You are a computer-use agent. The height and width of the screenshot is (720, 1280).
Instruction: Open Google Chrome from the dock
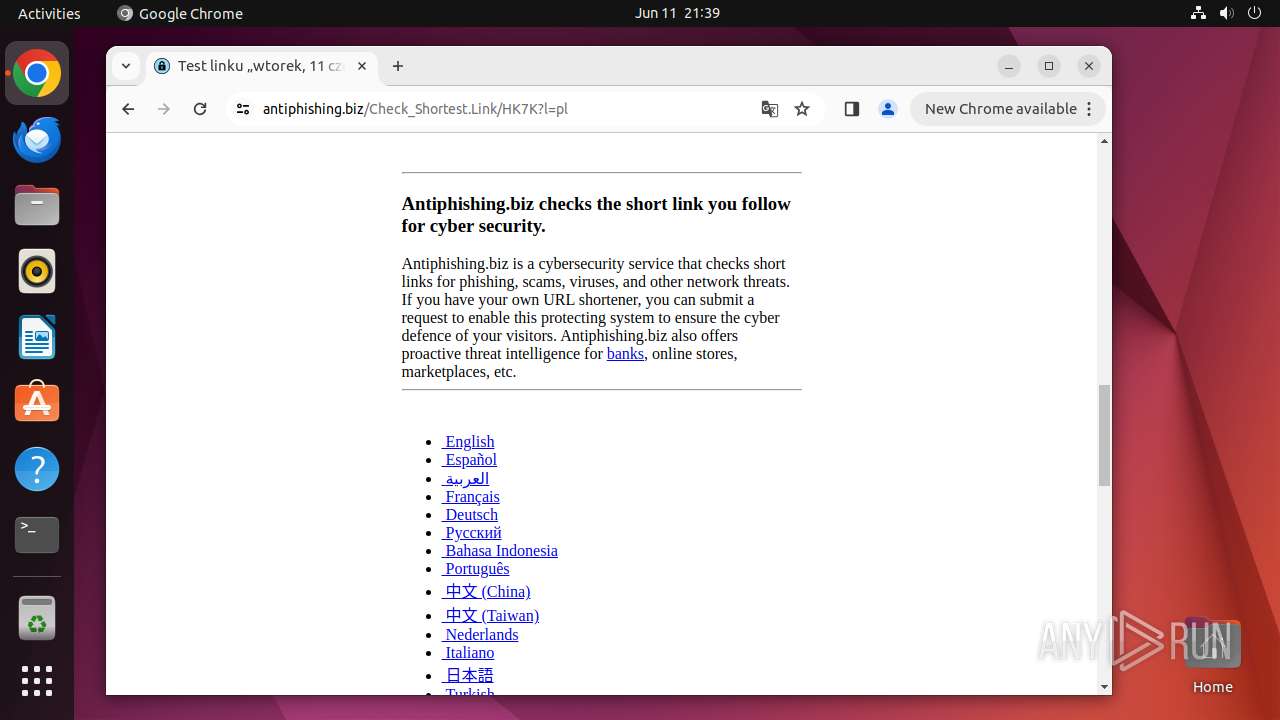(x=37, y=74)
